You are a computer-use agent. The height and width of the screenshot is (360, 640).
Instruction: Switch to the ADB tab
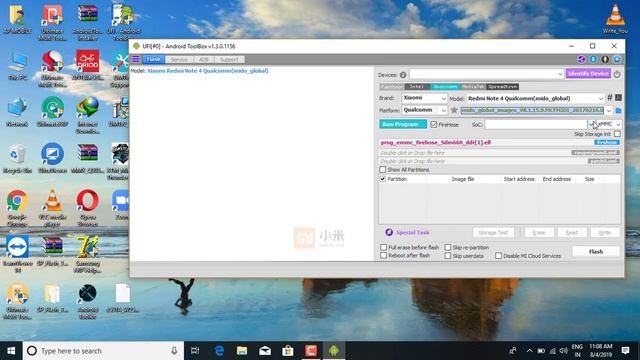[x=204, y=59]
